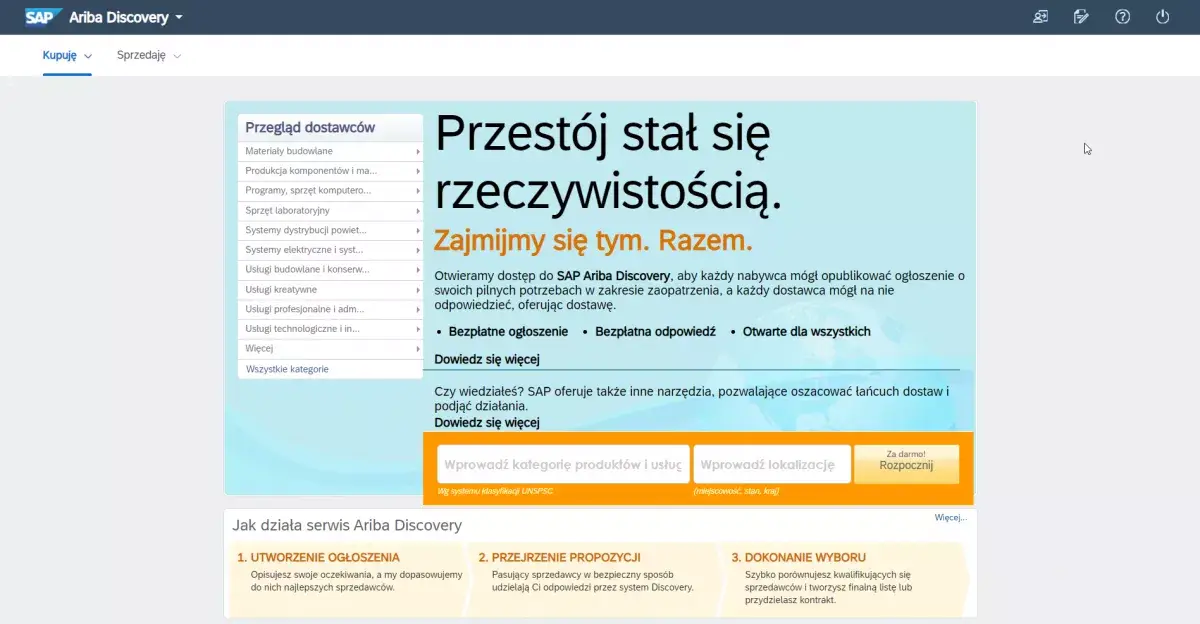Expand the Więcej category row
The width and height of the screenshot is (1200, 624).
(x=330, y=348)
